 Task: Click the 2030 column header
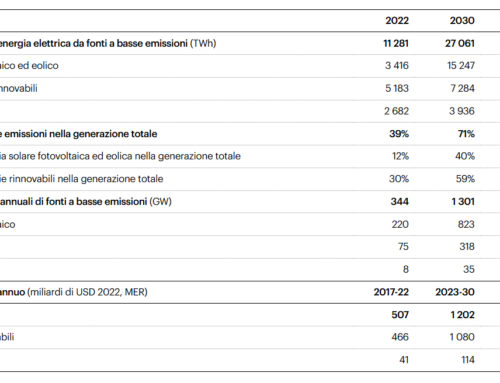coord(462,21)
